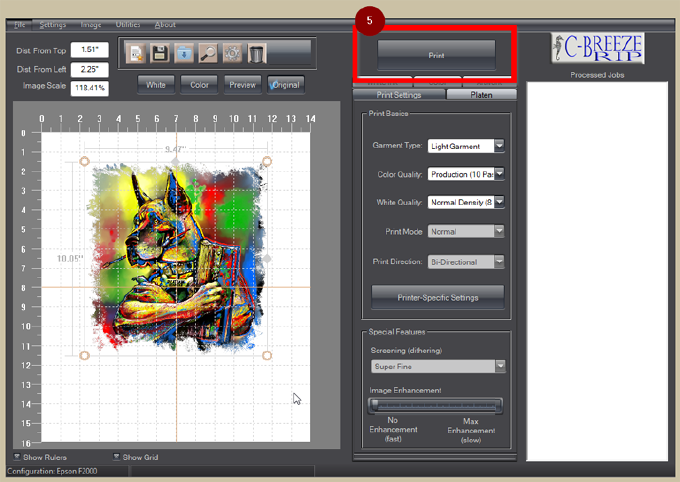
Task: Click the C-Breeze RIP logo
Action: pos(598,48)
